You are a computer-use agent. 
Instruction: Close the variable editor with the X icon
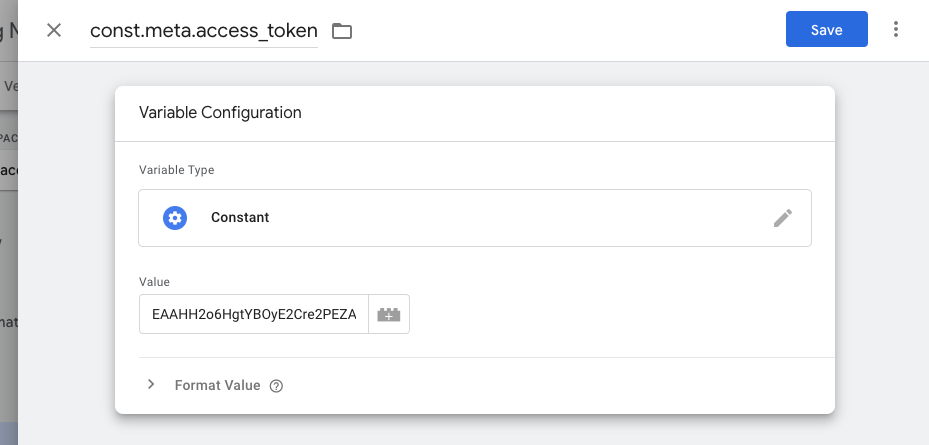click(x=54, y=30)
